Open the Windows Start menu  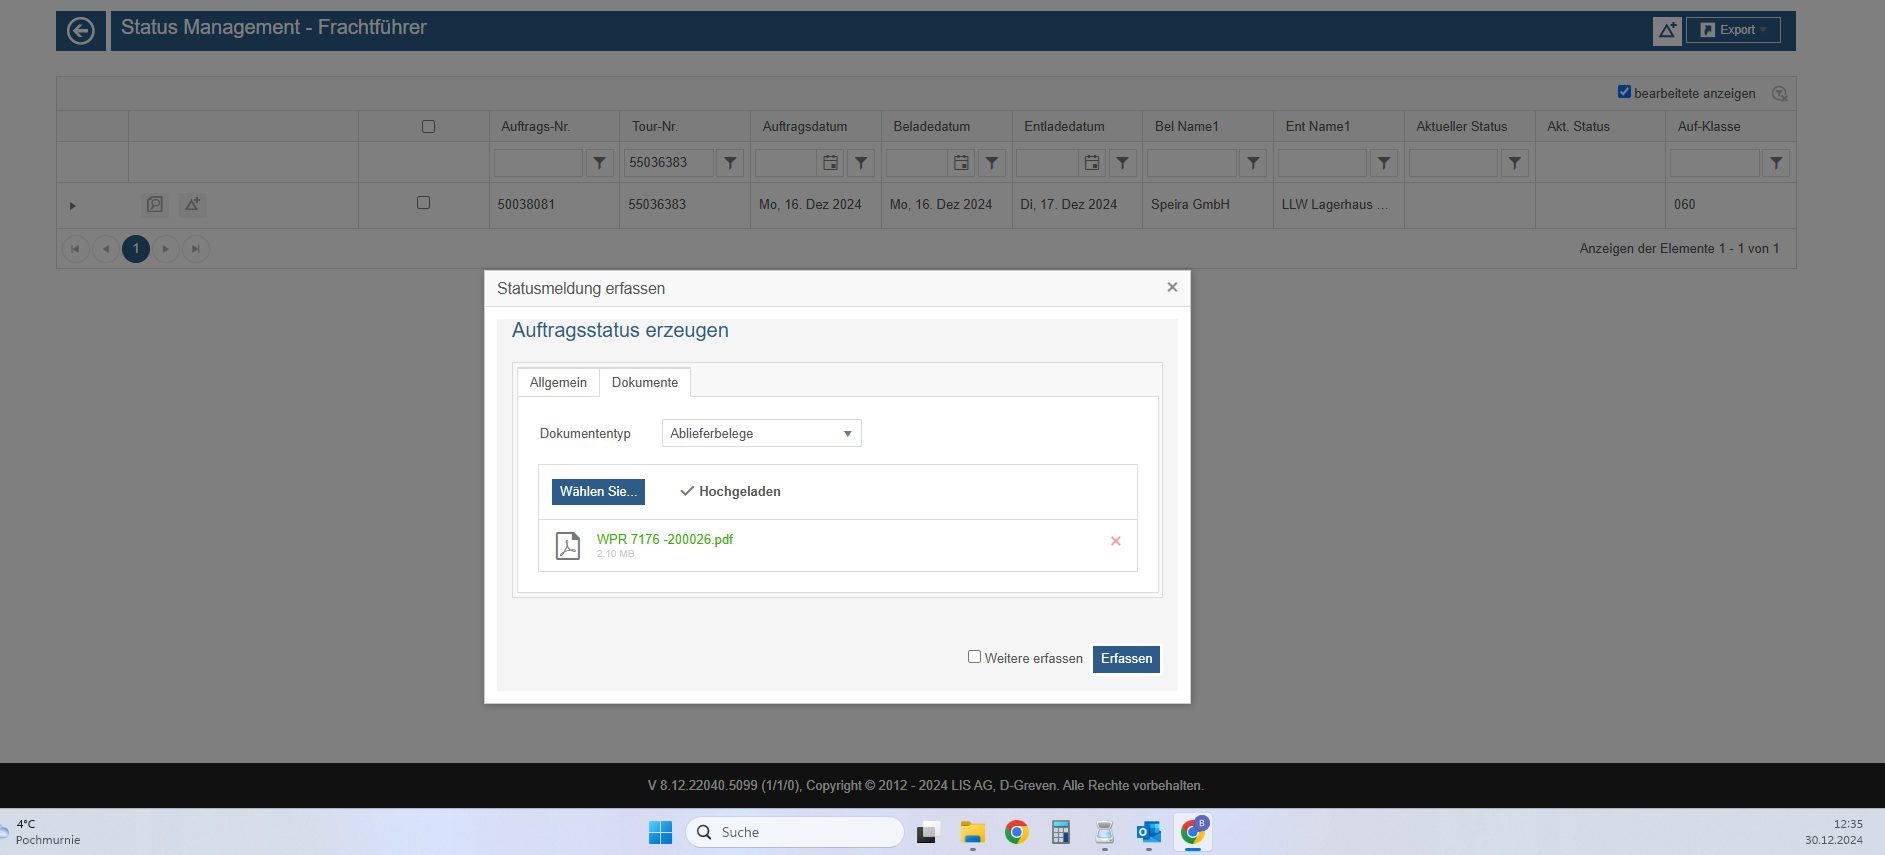pos(660,832)
